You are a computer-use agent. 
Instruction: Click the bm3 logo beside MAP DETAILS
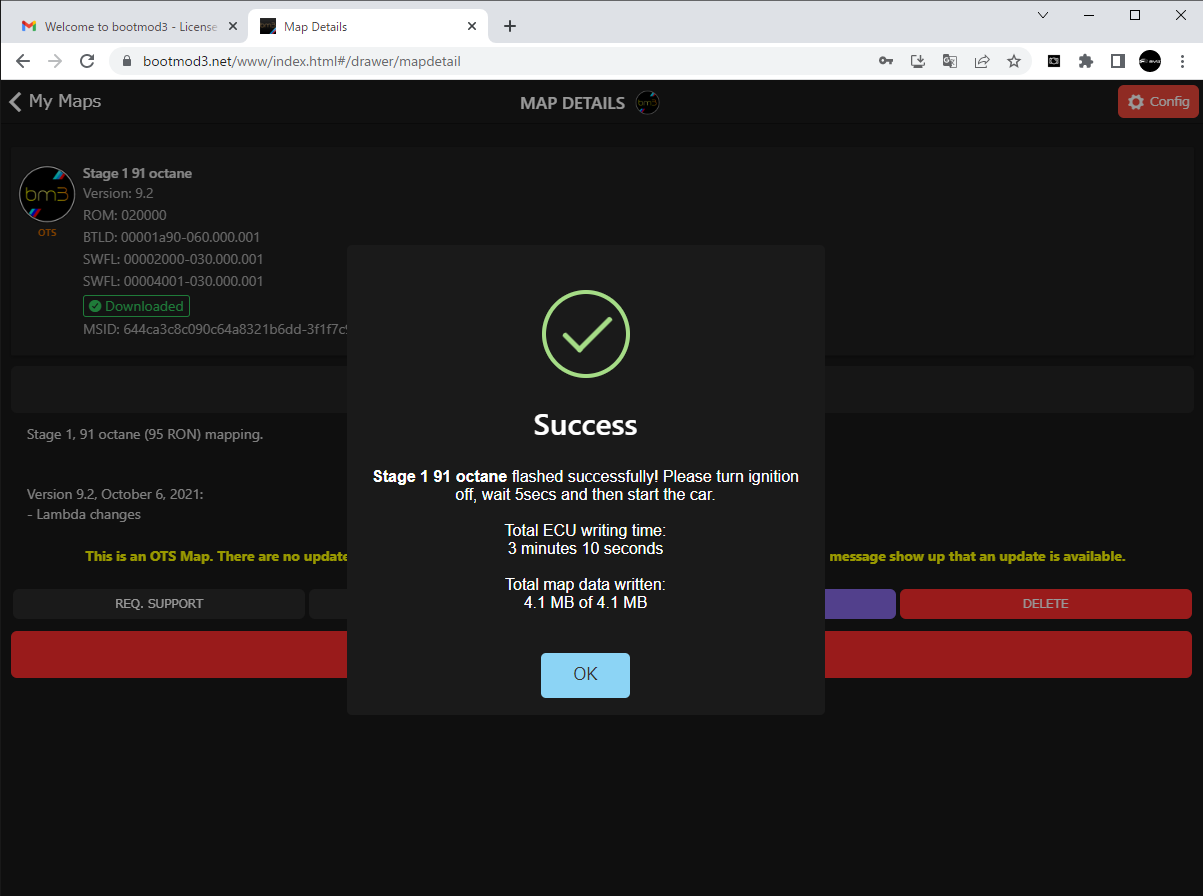(x=648, y=102)
